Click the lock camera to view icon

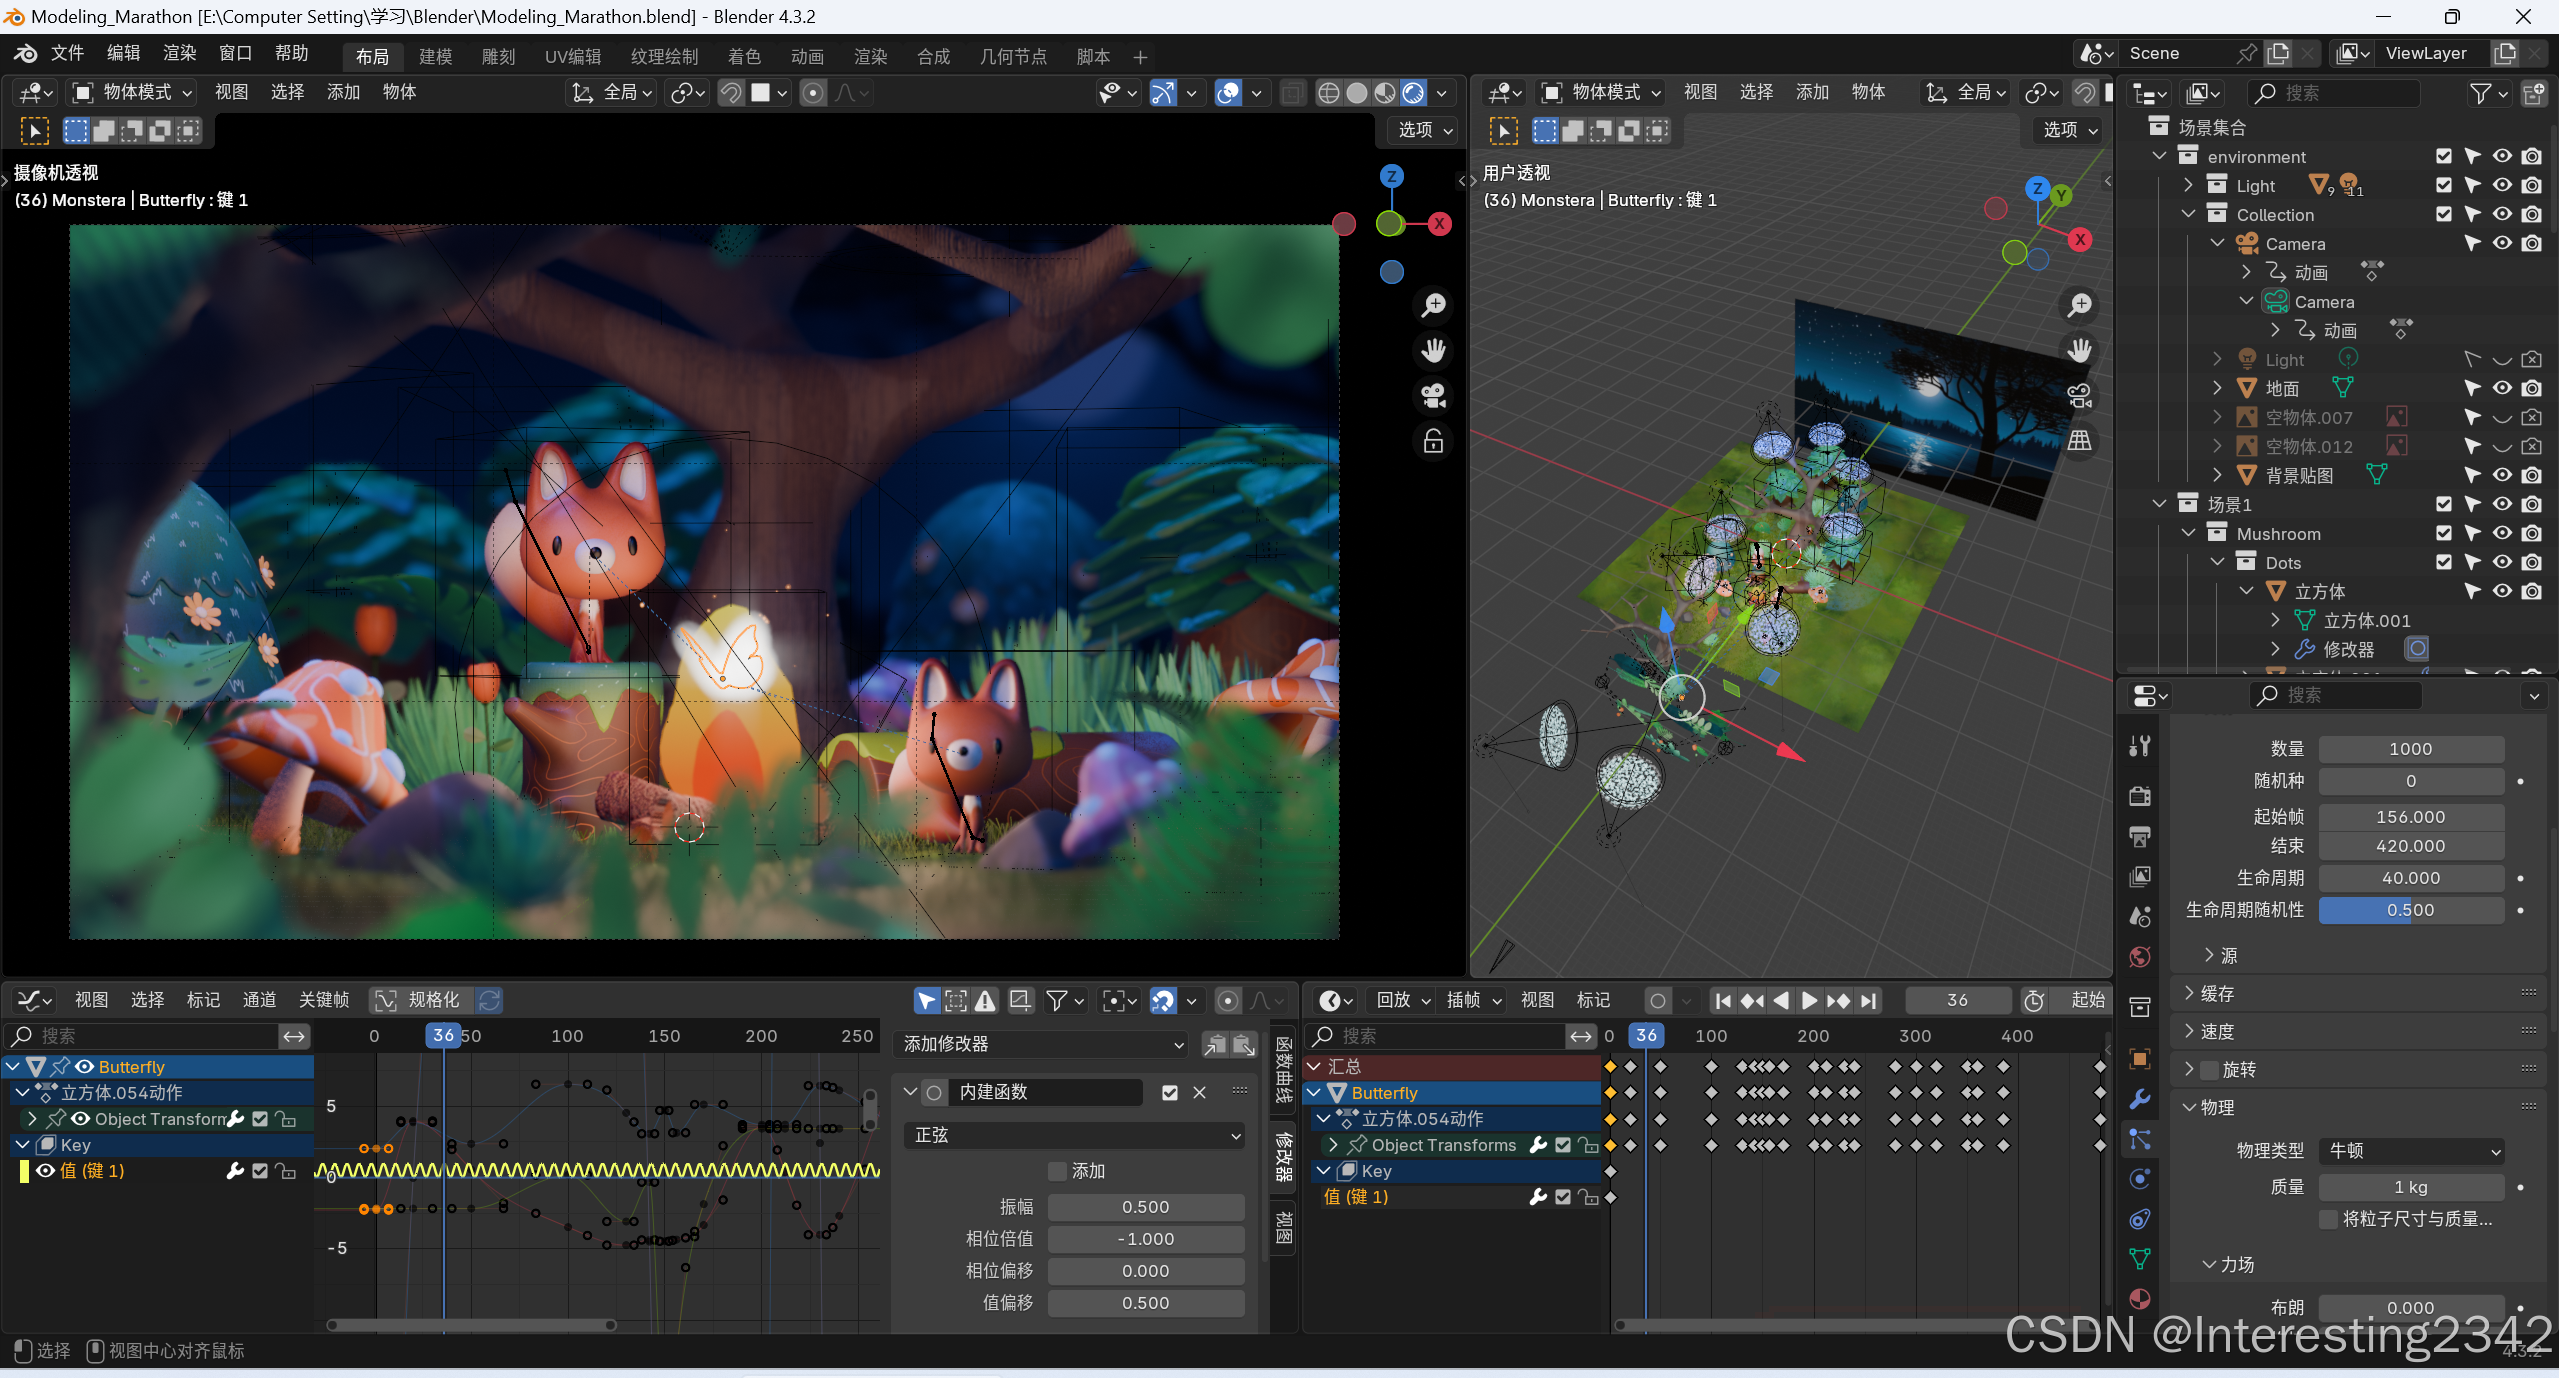point(1433,441)
